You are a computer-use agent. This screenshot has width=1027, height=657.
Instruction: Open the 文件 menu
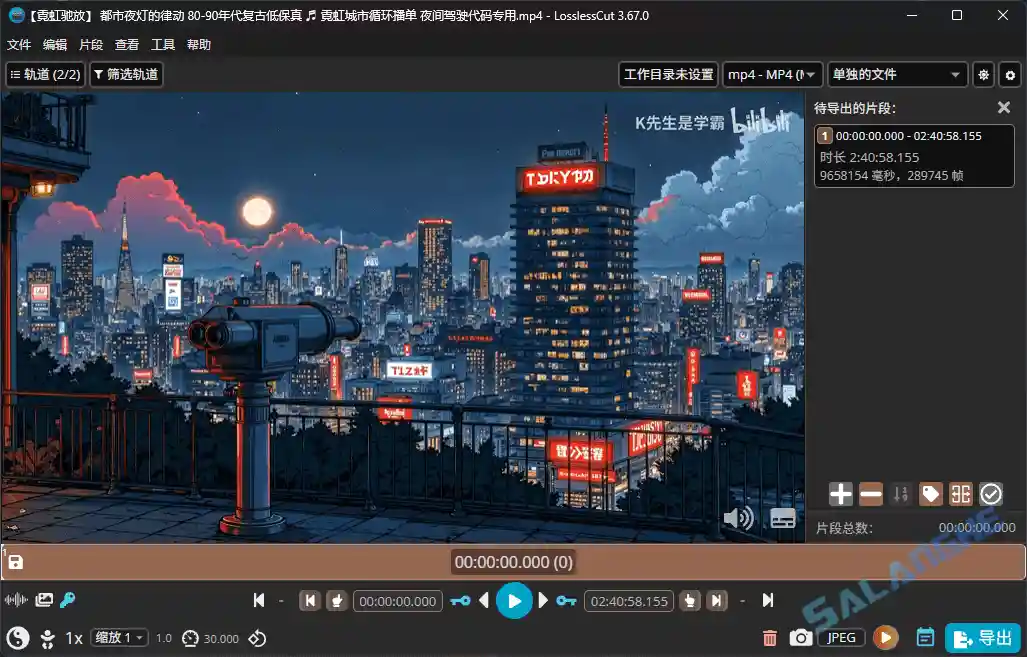coord(20,44)
